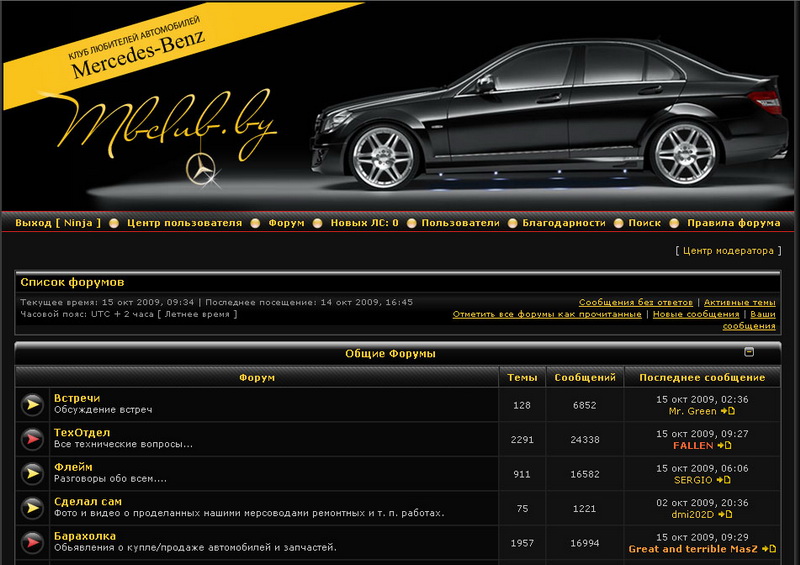View latest post icon next to Mr. Green

(728, 411)
